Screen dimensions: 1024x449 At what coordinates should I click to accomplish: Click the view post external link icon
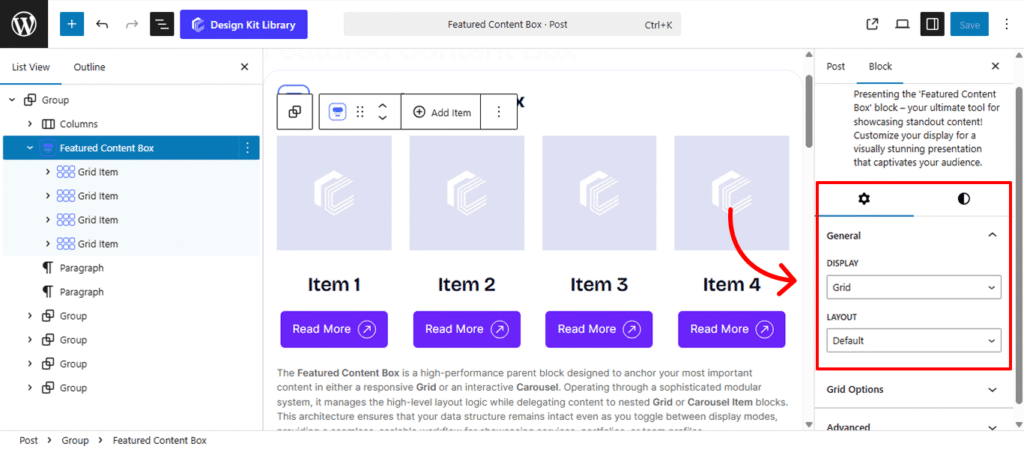click(x=872, y=24)
